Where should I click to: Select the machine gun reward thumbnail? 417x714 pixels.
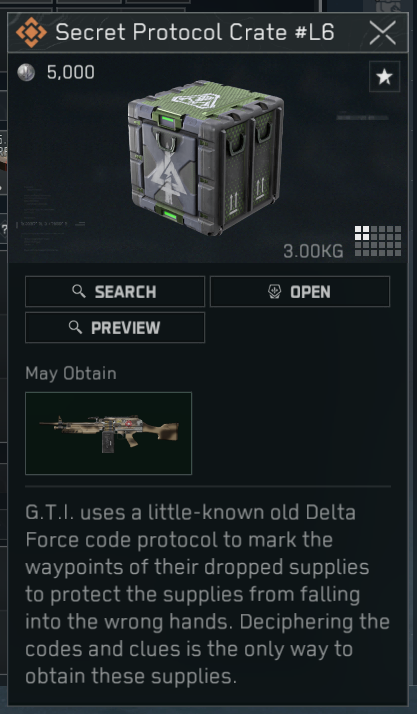pyautogui.click(x=108, y=433)
